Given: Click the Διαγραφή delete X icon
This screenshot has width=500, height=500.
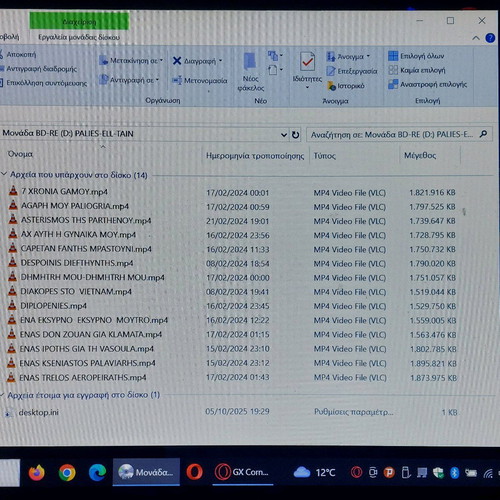Looking at the screenshot, I should [177, 61].
